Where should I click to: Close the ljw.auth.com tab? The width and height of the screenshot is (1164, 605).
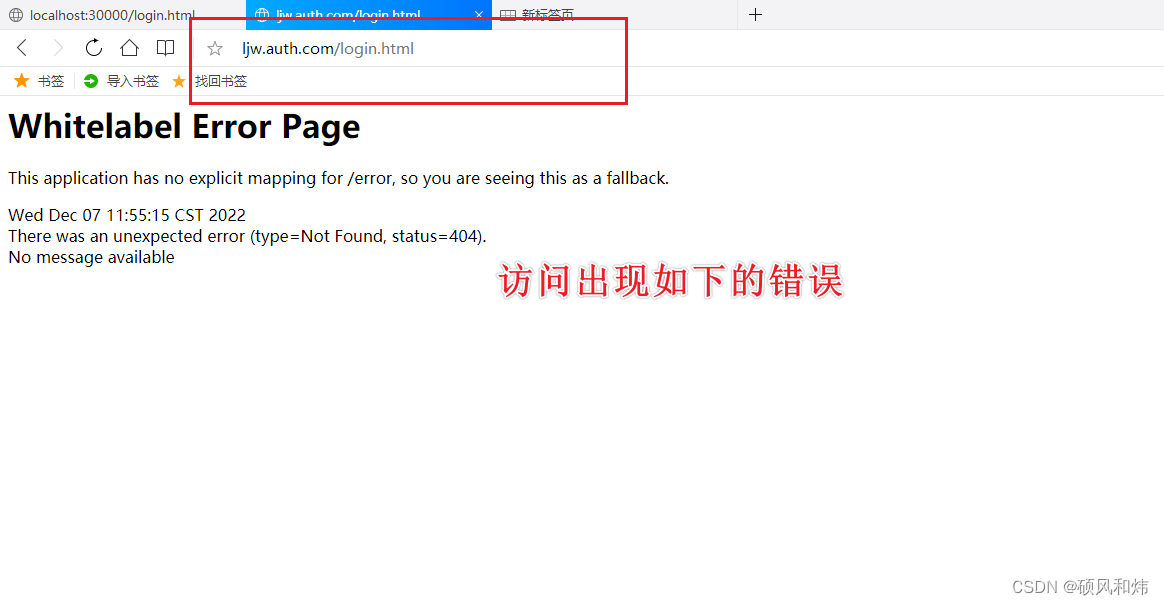point(479,15)
